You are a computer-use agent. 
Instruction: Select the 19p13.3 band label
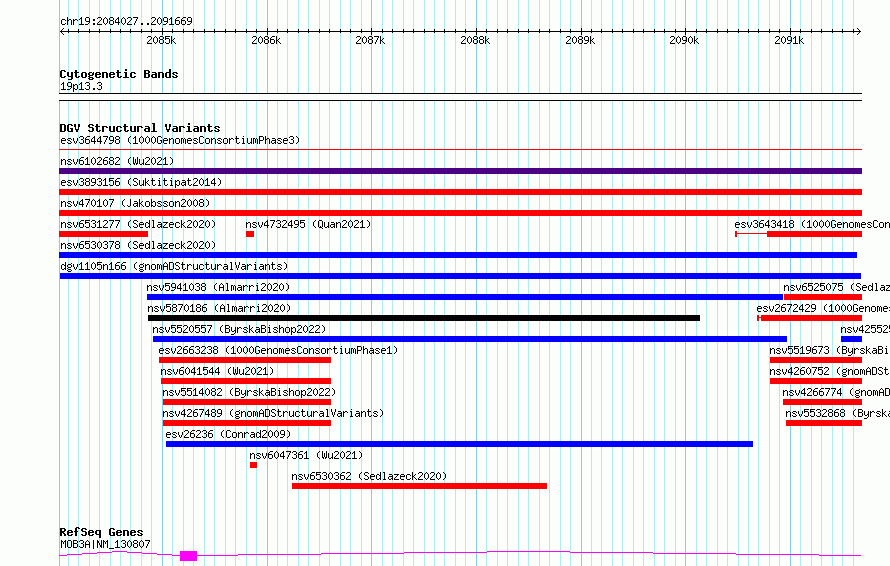coord(81,86)
